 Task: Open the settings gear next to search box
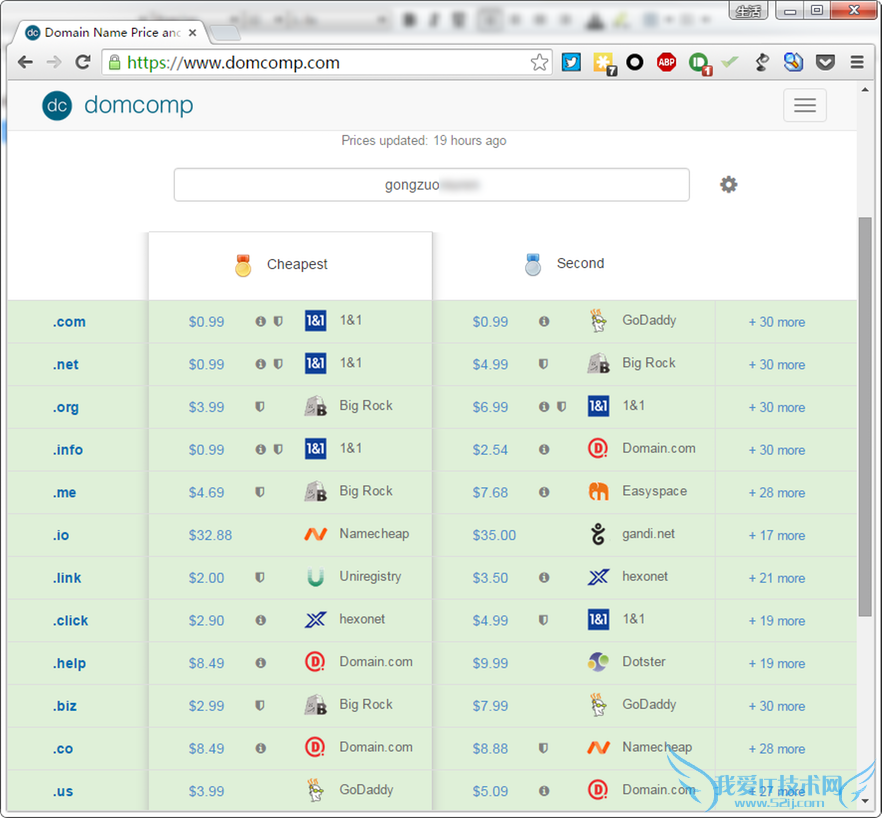[x=728, y=185]
